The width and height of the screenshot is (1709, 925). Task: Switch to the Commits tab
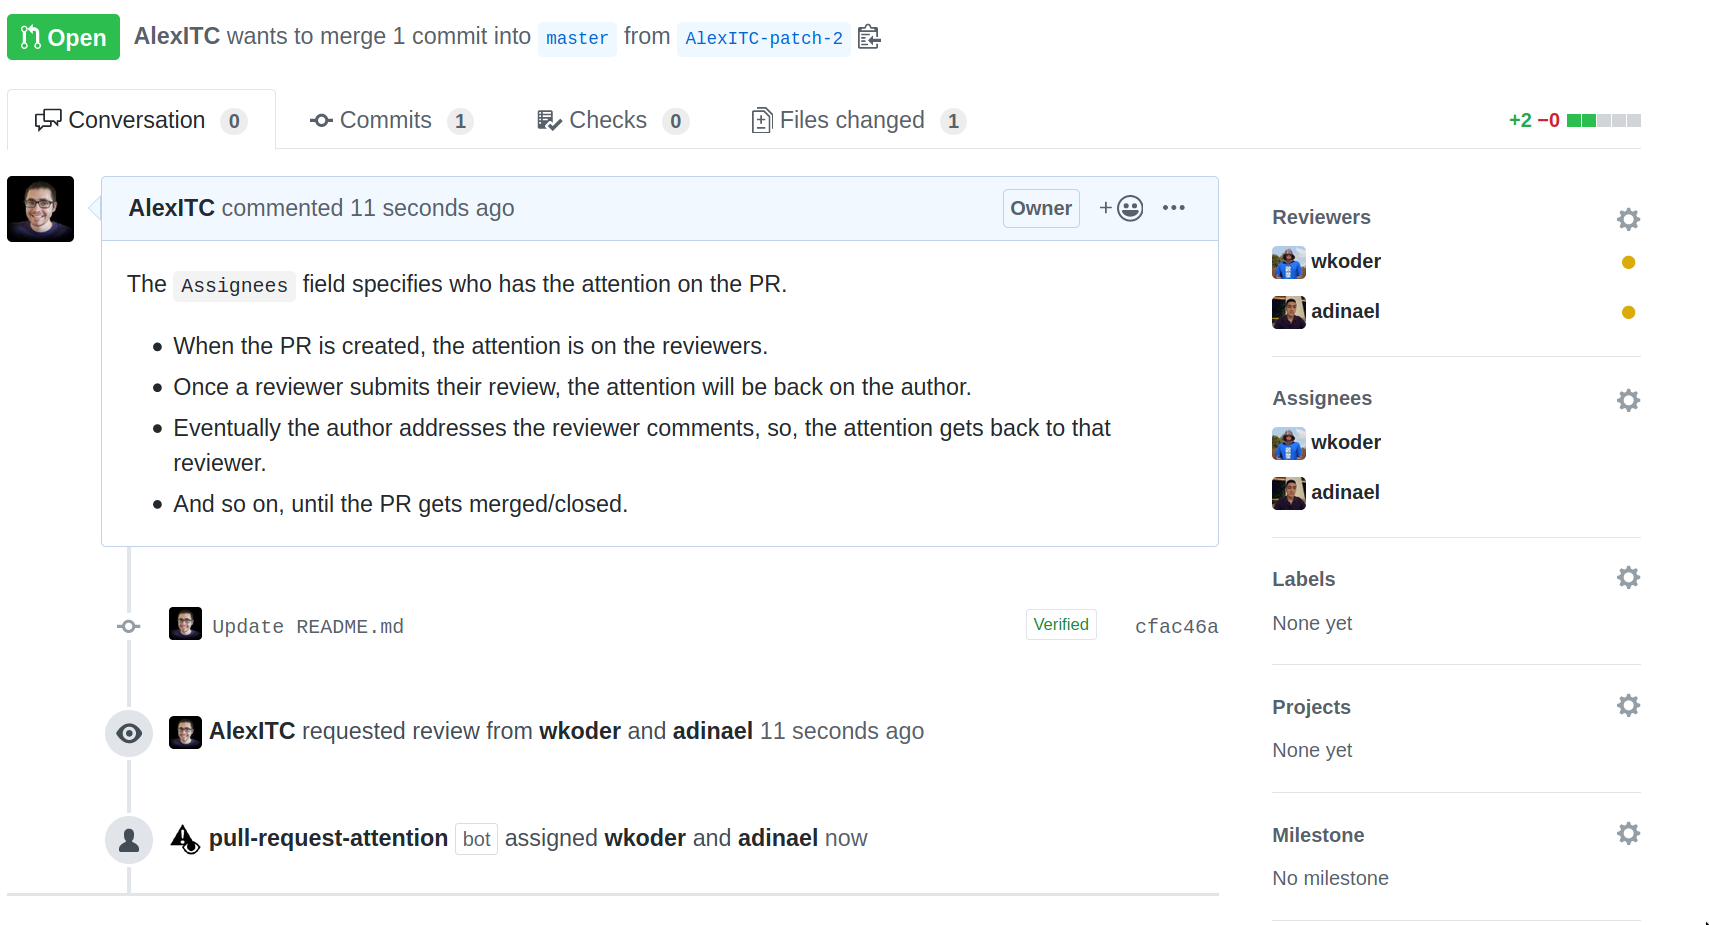pos(390,121)
